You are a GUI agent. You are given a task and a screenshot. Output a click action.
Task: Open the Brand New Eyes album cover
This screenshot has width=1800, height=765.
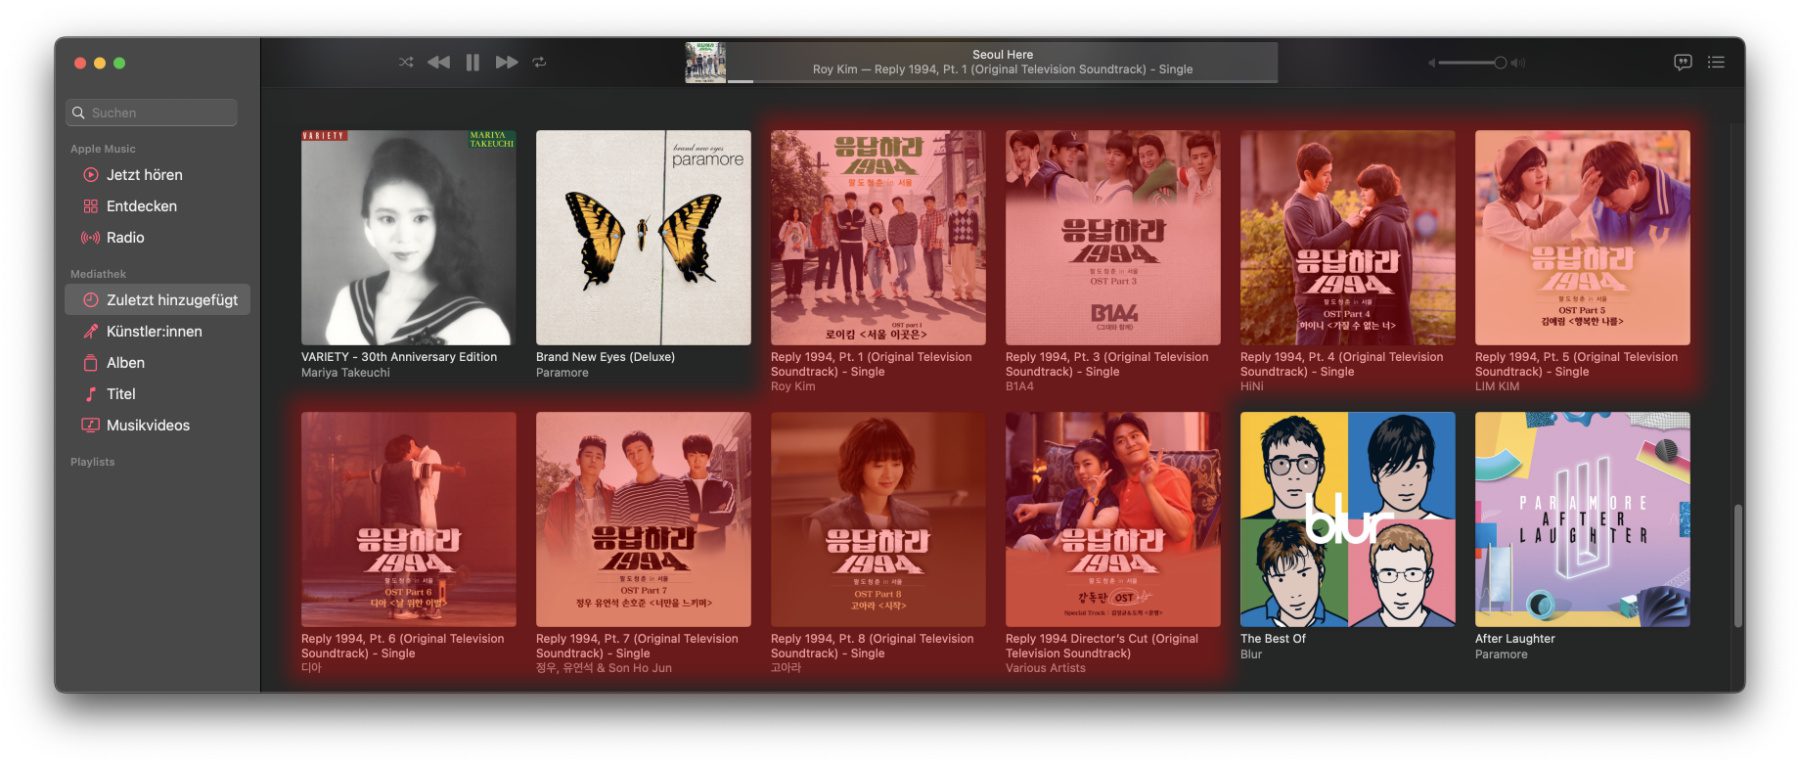click(x=643, y=237)
